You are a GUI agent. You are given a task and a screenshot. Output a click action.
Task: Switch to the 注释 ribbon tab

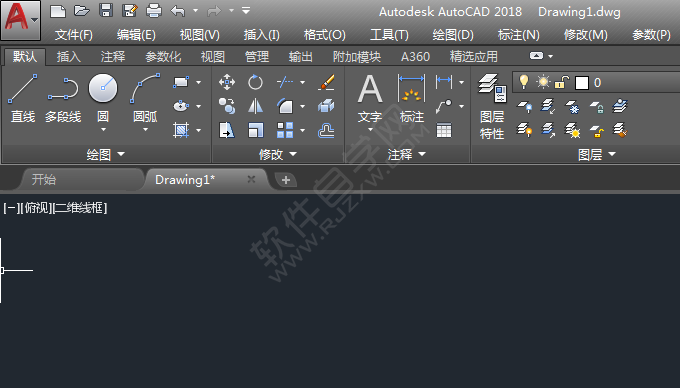click(113, 56)
